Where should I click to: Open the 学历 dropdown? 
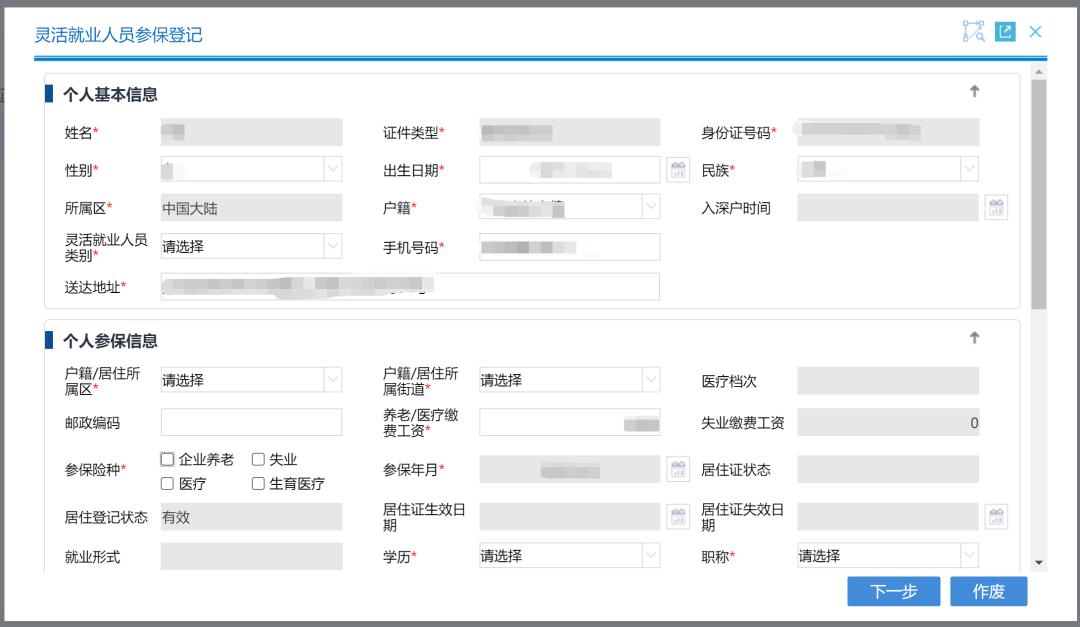[652, 555]
